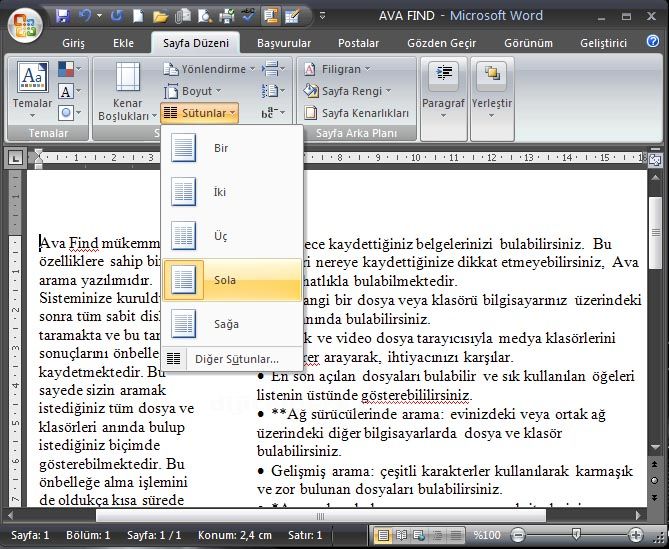Toggle the ruler icon above the vertical scrollbar
Viewport: 669px width, 549px height.
654,160
